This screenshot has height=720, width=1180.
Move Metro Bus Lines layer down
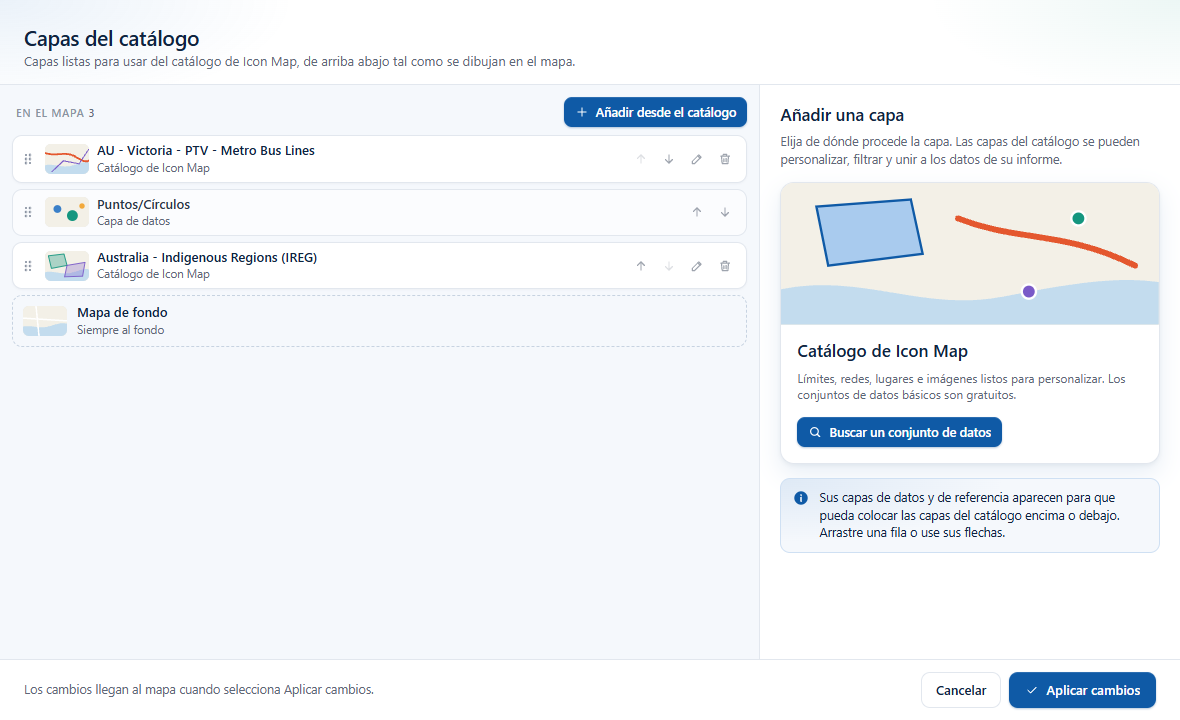668,159
